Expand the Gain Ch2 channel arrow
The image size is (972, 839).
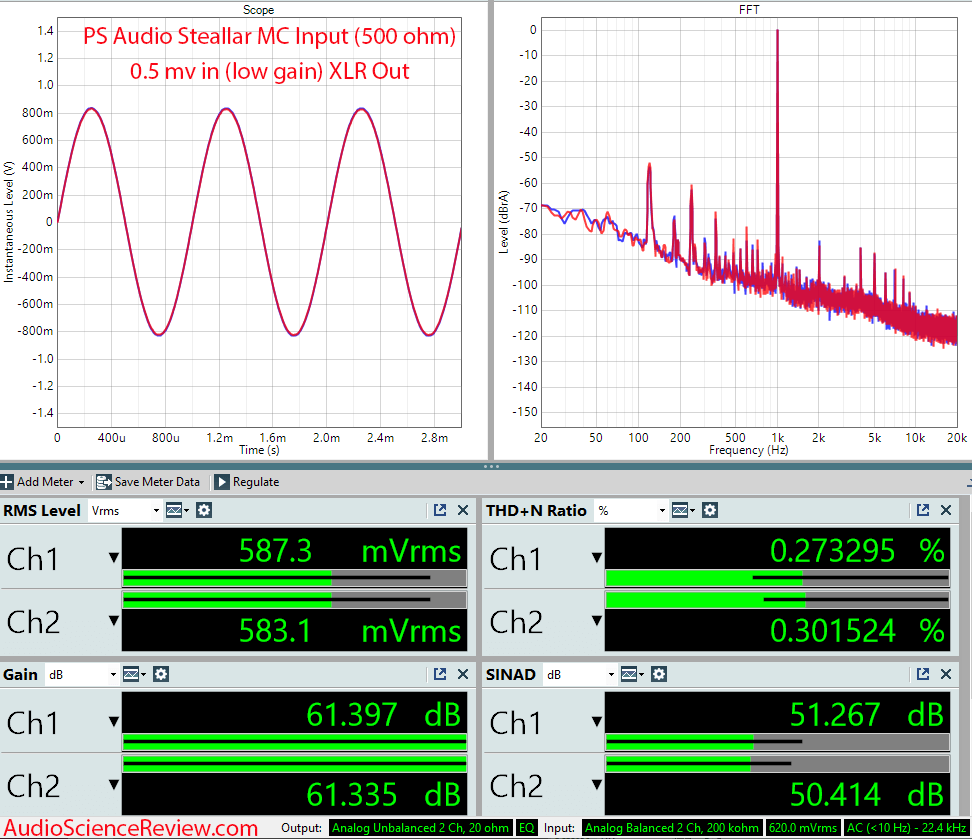tap(113, 784)
